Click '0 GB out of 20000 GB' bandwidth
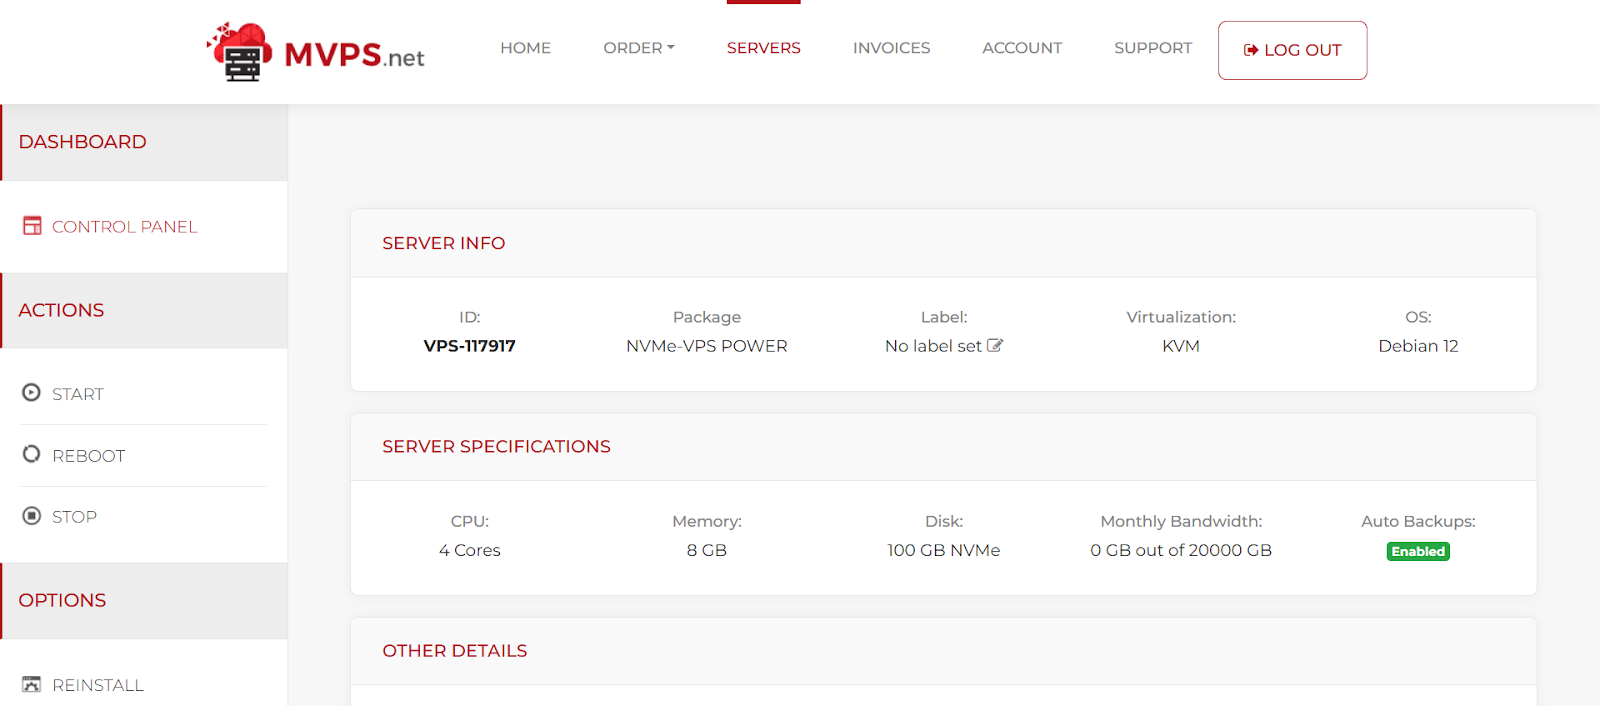Screen dimensions: 1600x706 [x=1181, y=550]
